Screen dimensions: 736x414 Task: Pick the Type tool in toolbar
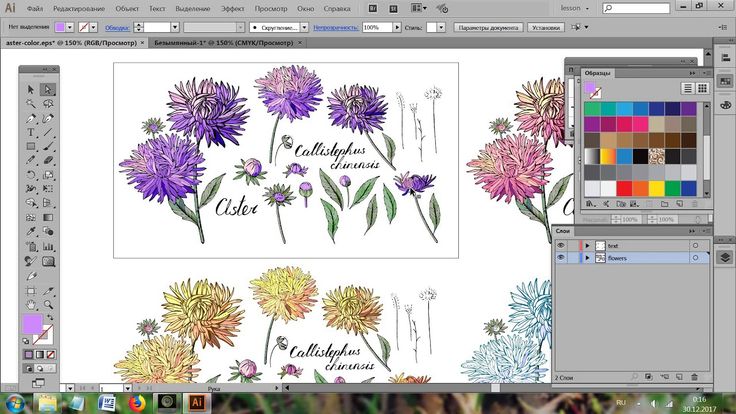point(31,132)
